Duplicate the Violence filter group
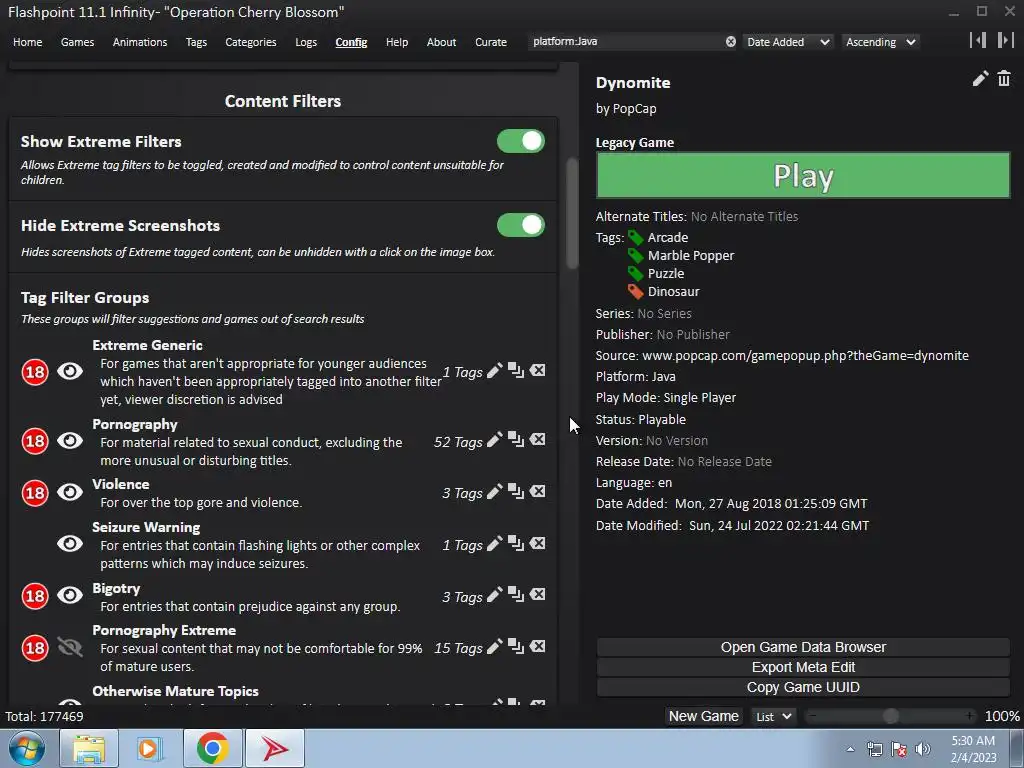 (516, 491)
